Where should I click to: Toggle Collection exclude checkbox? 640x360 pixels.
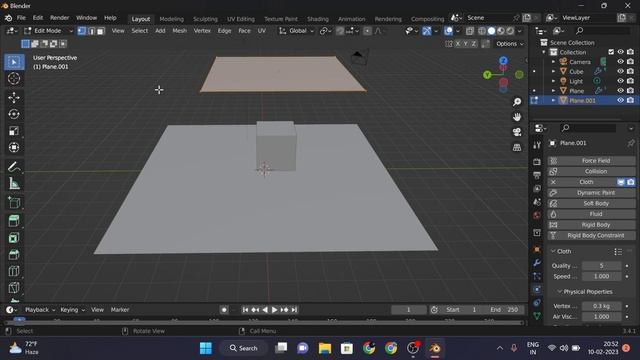(x=611, y=52)
